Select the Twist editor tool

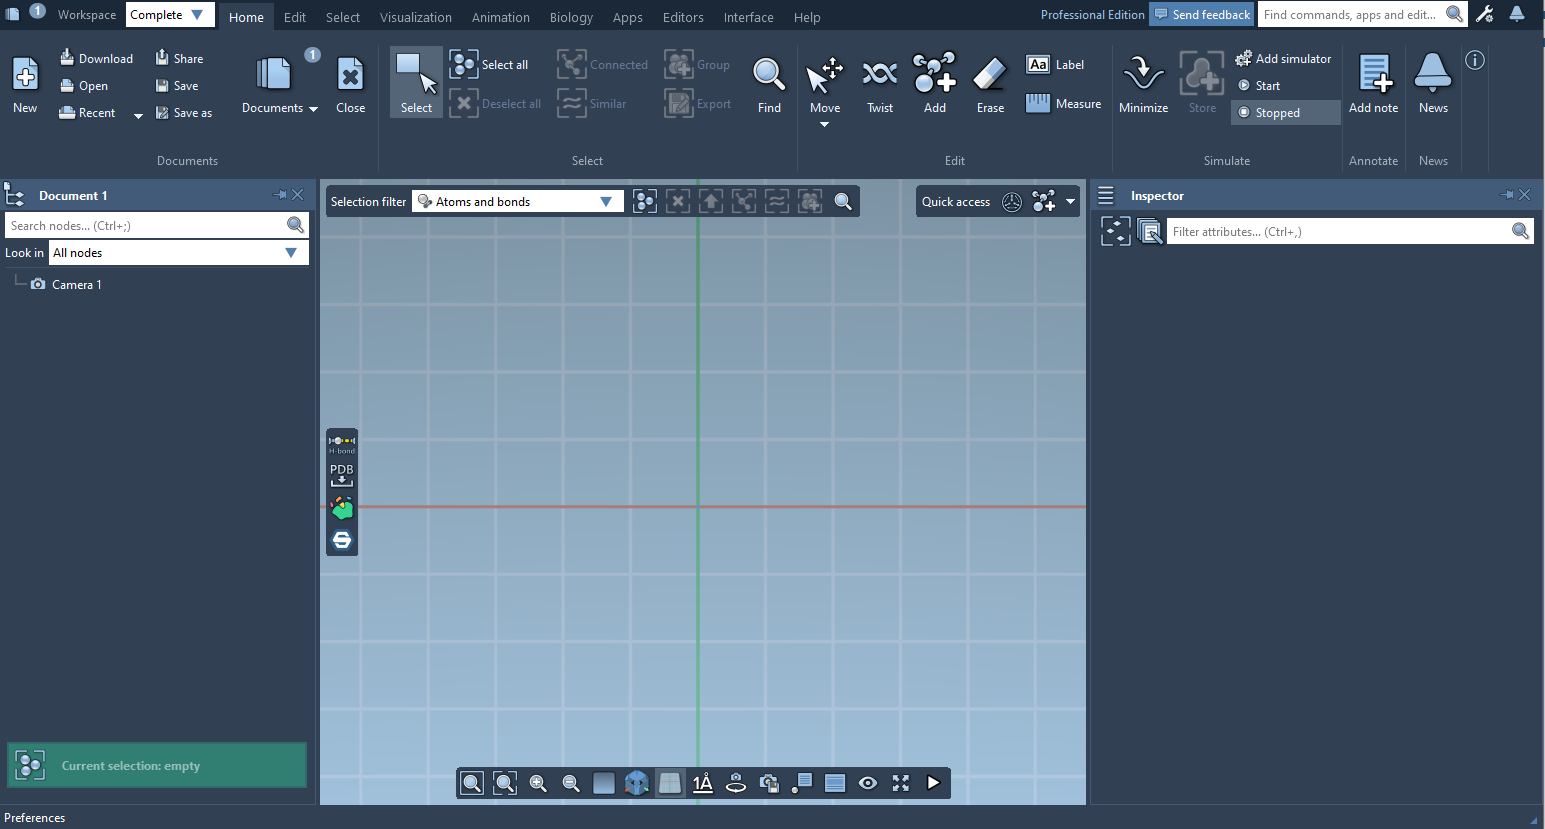coord(880,83)
